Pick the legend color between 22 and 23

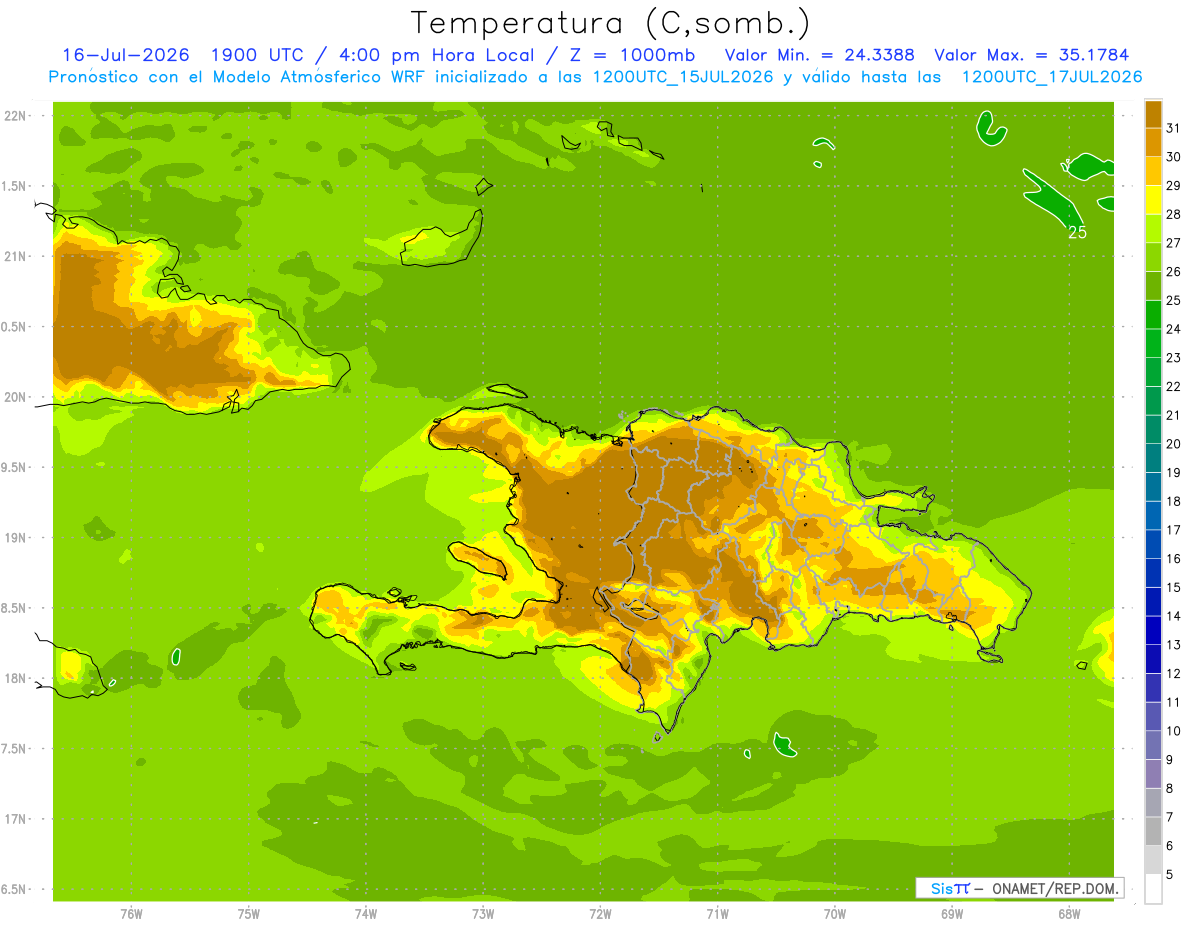[x=1153, y=372]
